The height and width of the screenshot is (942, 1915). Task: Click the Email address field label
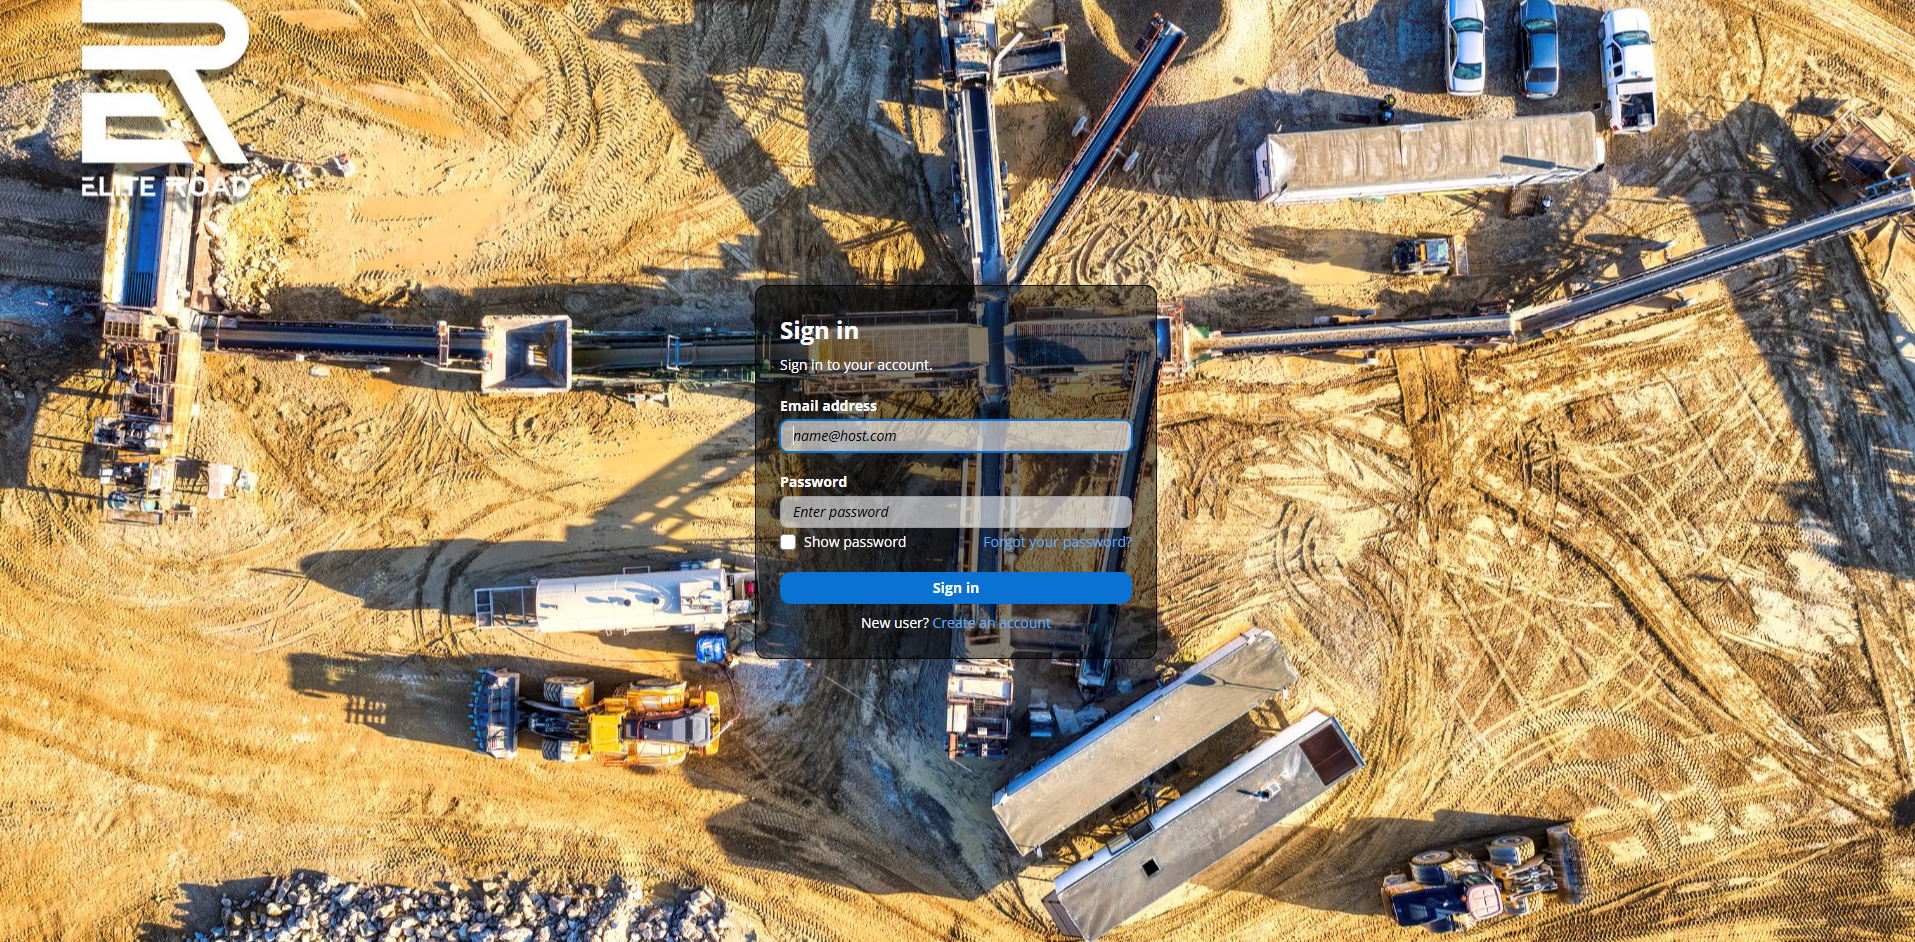click(x=828, y=406)
